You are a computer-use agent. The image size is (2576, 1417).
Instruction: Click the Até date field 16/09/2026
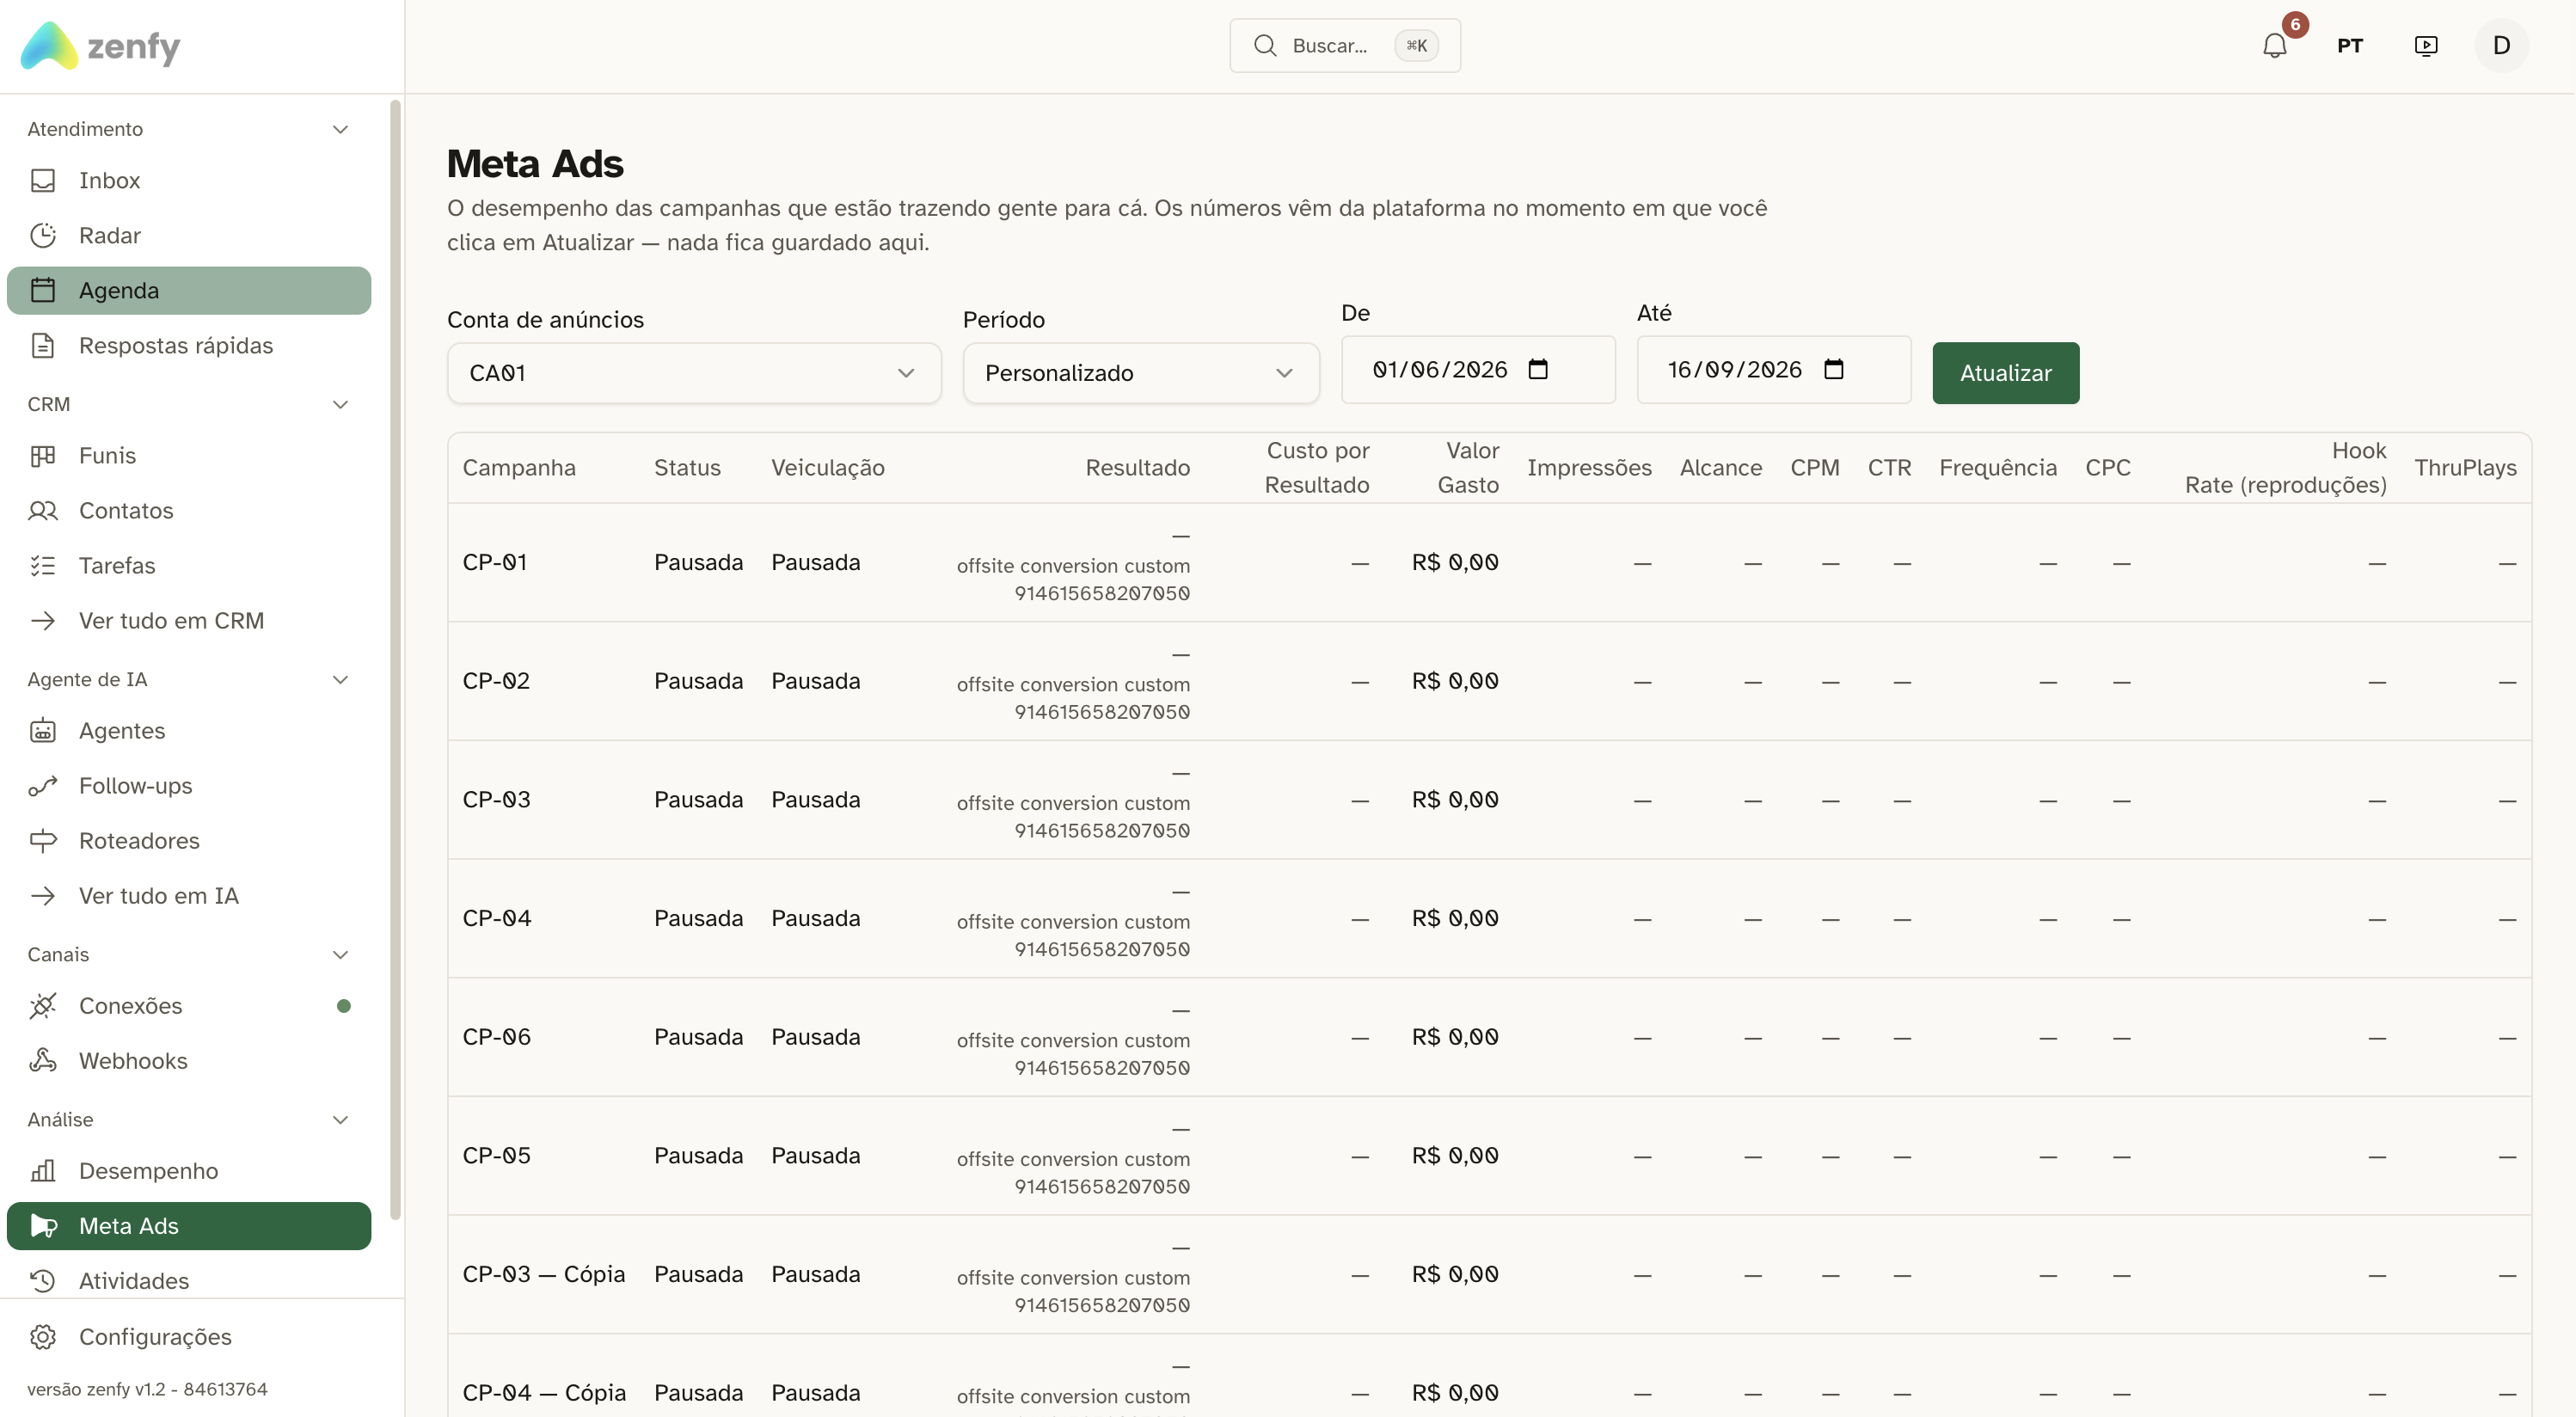pyautogui.click(x=1773, y=370)
